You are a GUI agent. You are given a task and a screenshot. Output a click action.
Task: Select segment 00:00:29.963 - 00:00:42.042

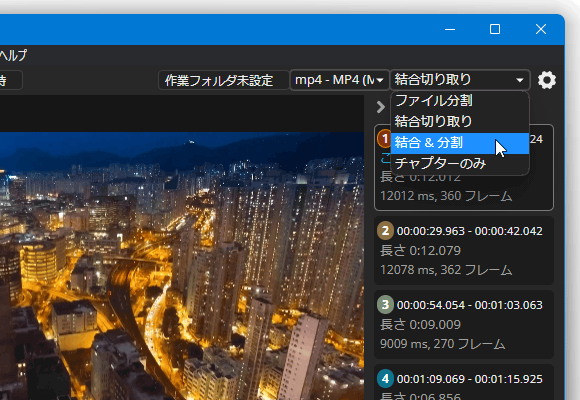pyautogui.click(x=464, y=251)
